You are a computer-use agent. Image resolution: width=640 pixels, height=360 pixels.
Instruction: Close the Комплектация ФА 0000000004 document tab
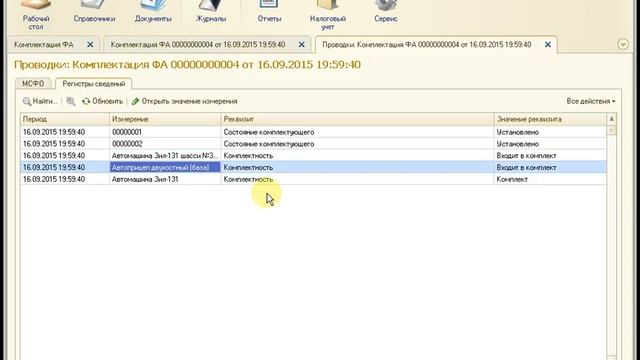302,44
